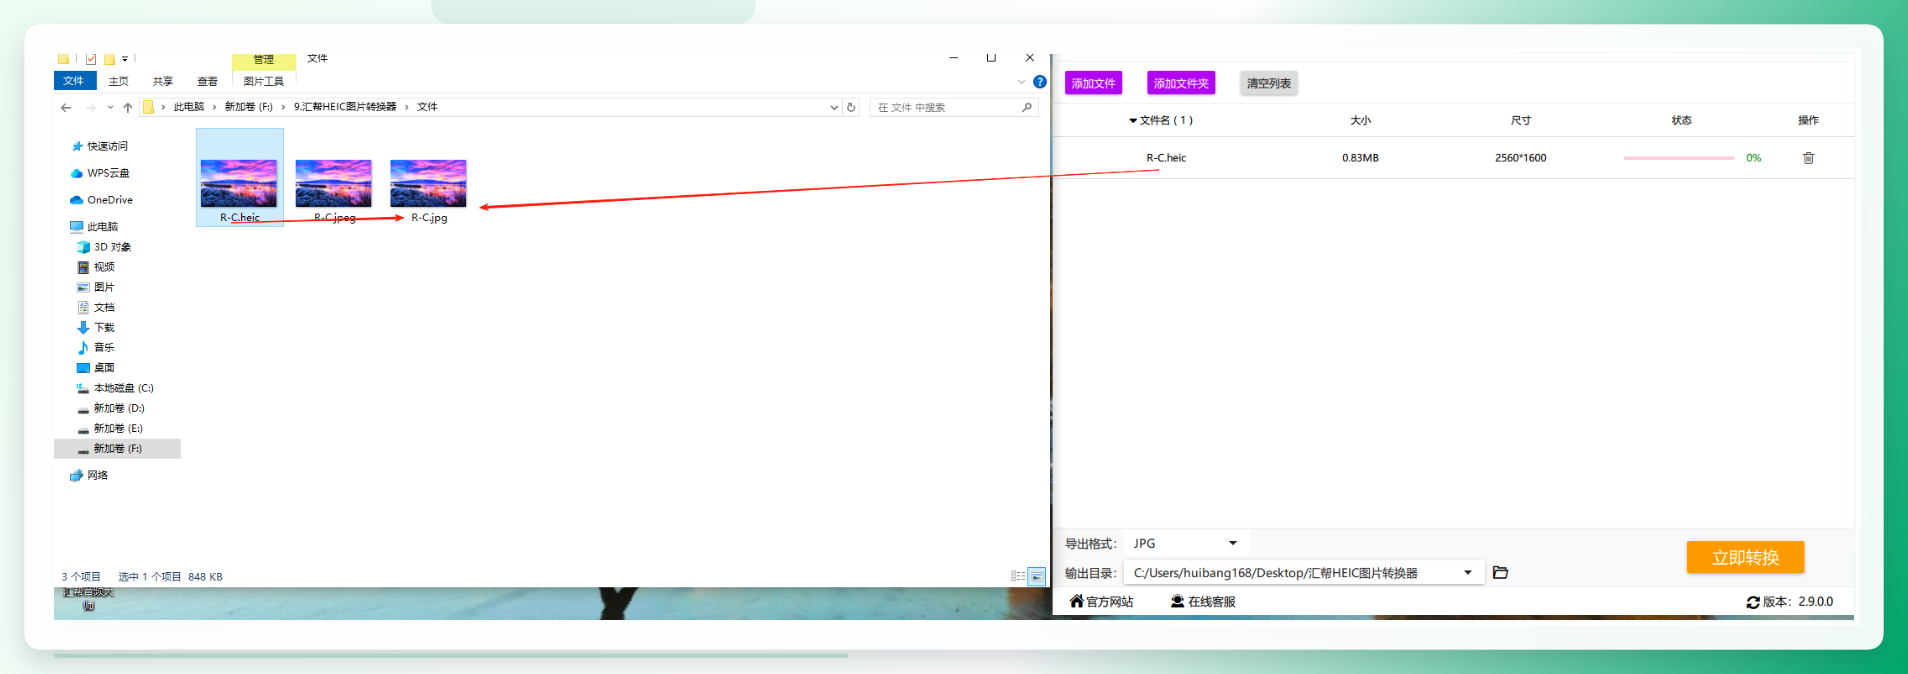
Task: Click breadcrumb 新加卷 (F:) in address bar
Action: coord(249,107)
